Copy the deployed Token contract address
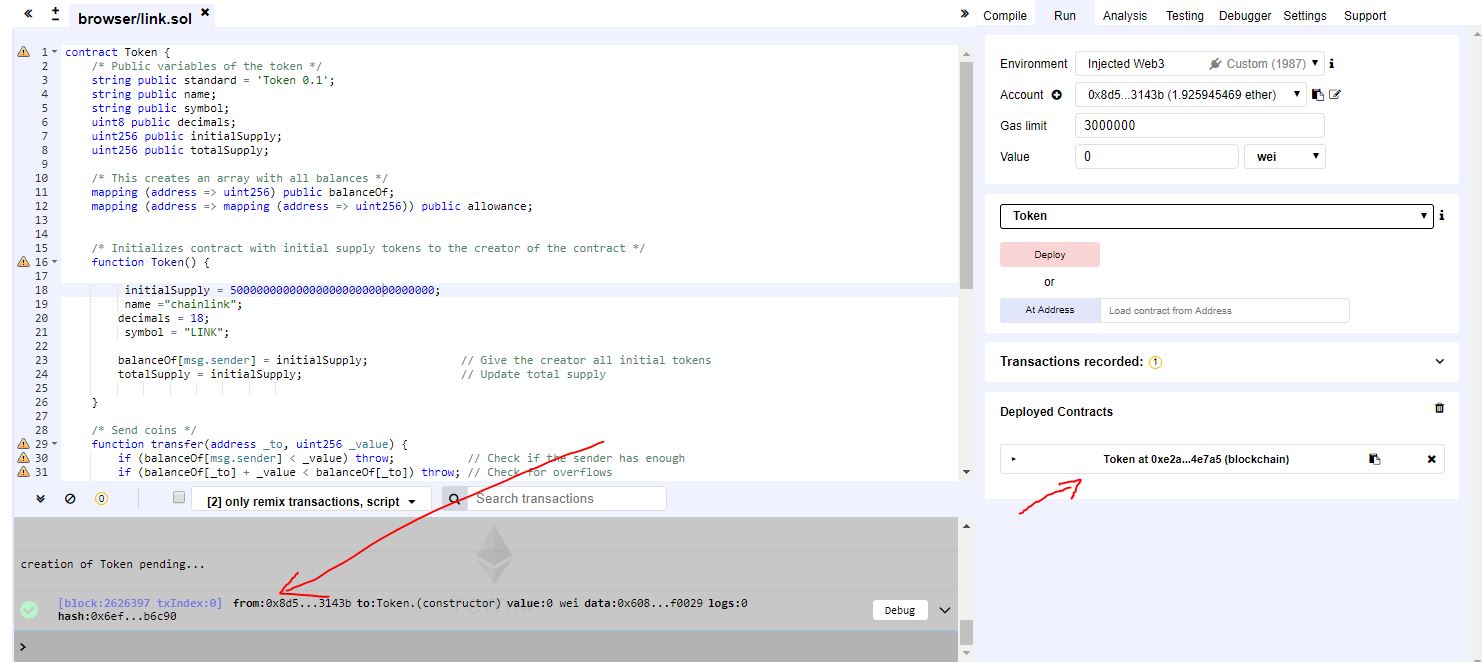 [x=1375, y=459]
